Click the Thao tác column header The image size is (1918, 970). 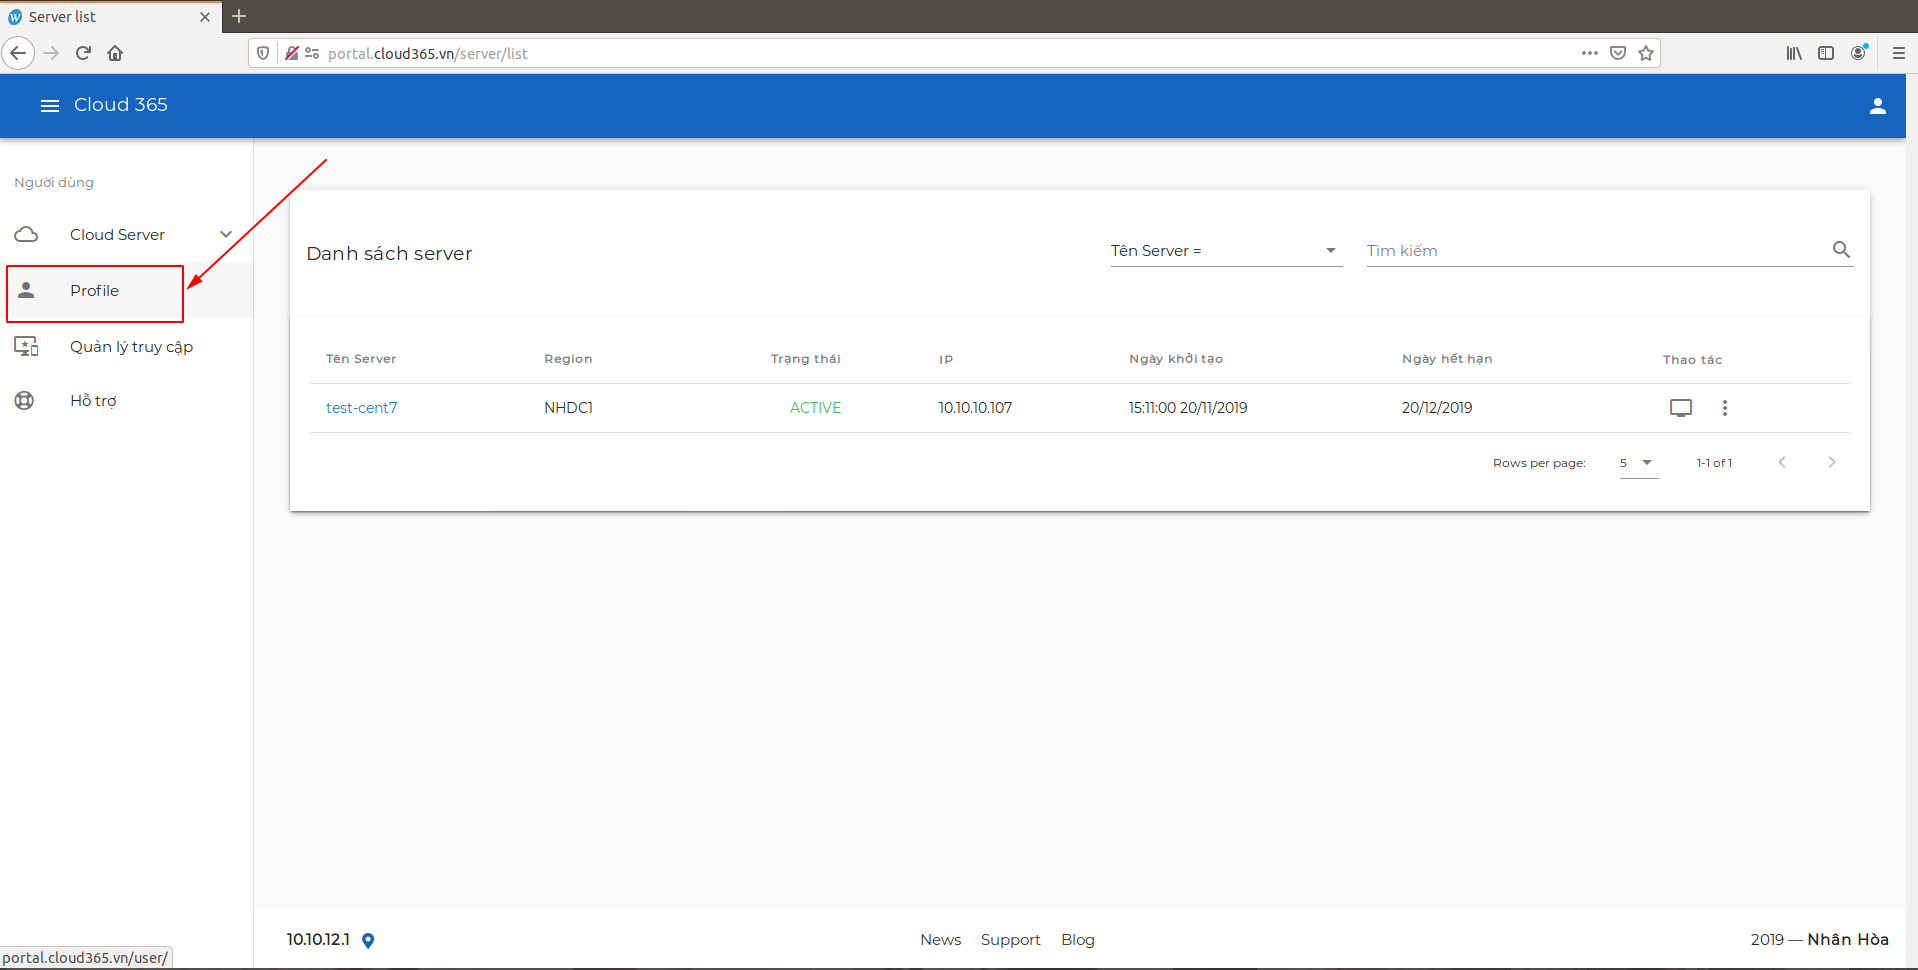pyautogui.click(x=1692, y=360)
